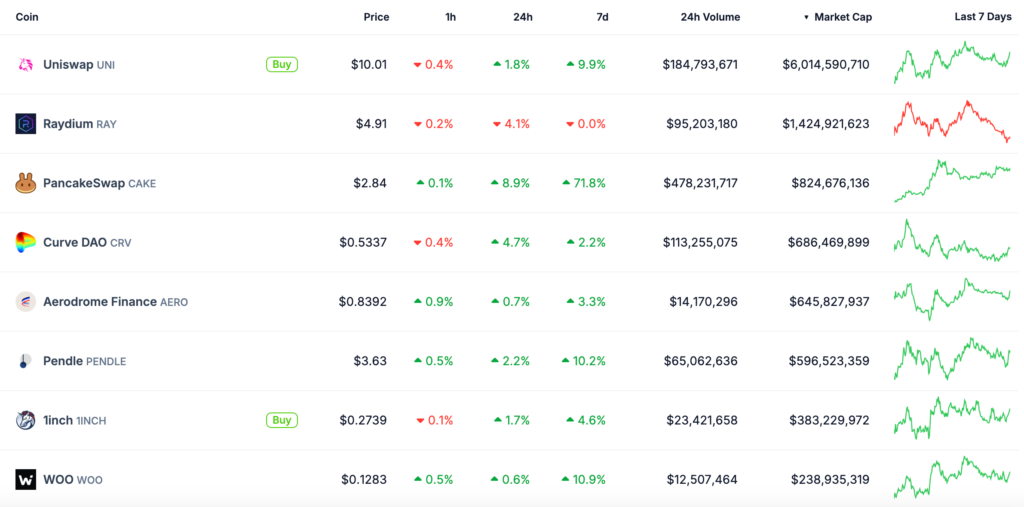1024x507 pixels.
Task: Open PancakeSwap's green 7-day sparkline chart
Action: [952, 180]
